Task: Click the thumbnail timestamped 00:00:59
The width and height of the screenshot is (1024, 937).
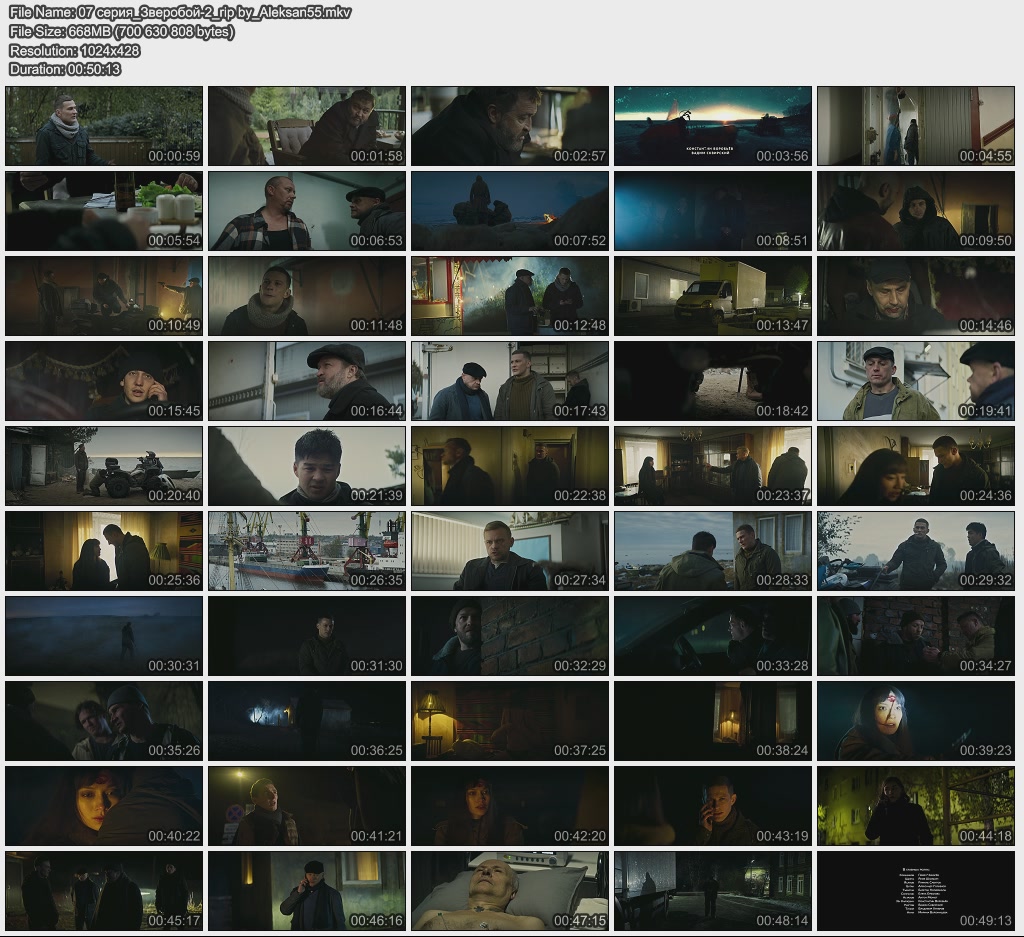Action: [x=104, y=126]
